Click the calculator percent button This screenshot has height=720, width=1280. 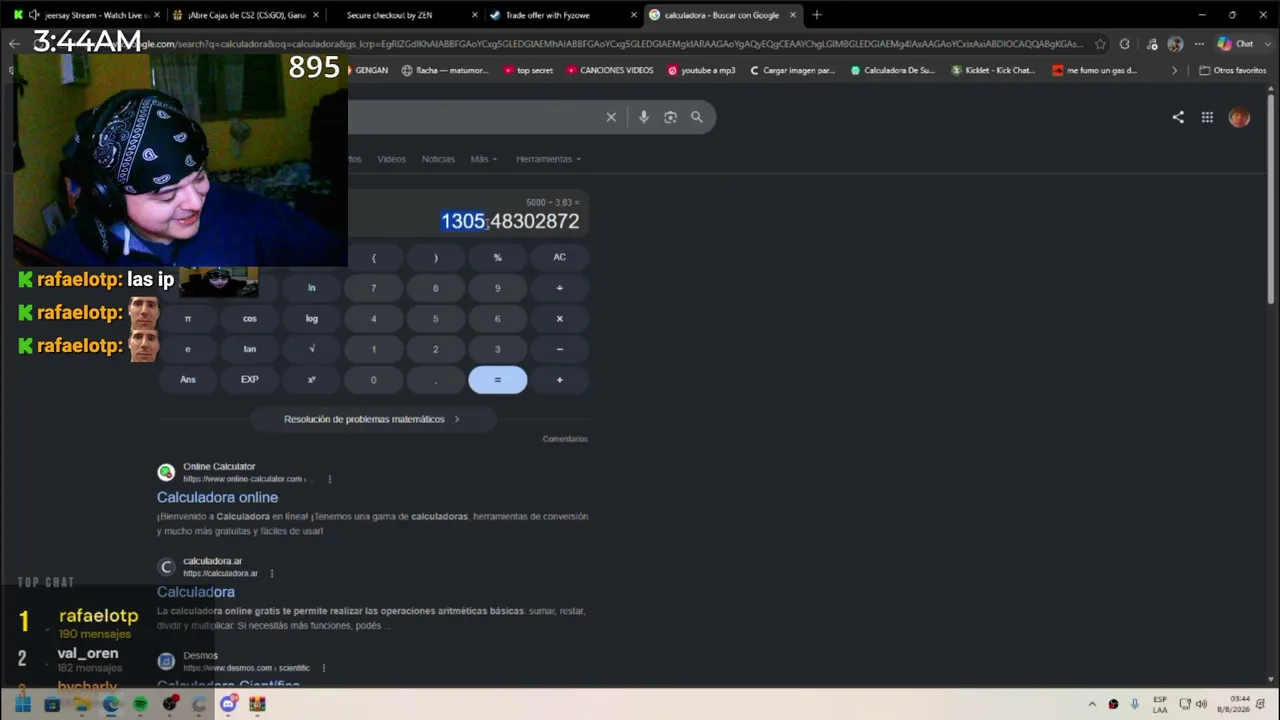click(497, 257)
